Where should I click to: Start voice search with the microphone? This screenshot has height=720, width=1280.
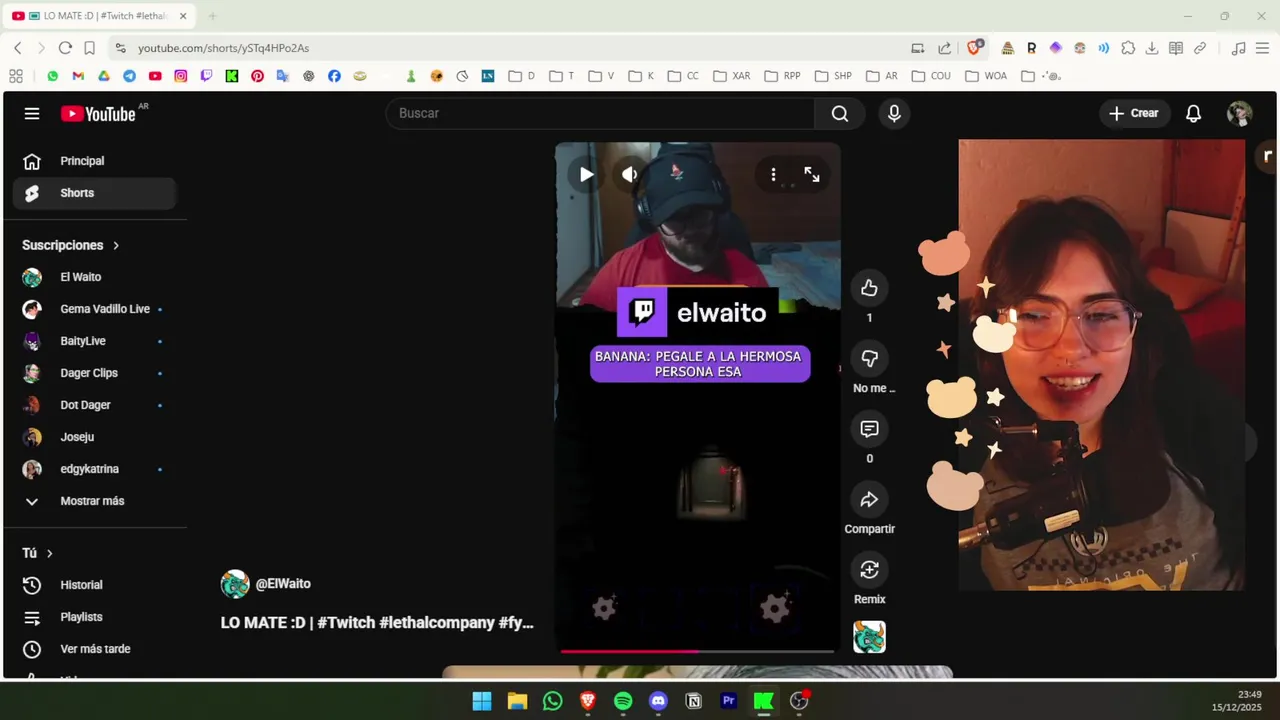coord(894,114)
